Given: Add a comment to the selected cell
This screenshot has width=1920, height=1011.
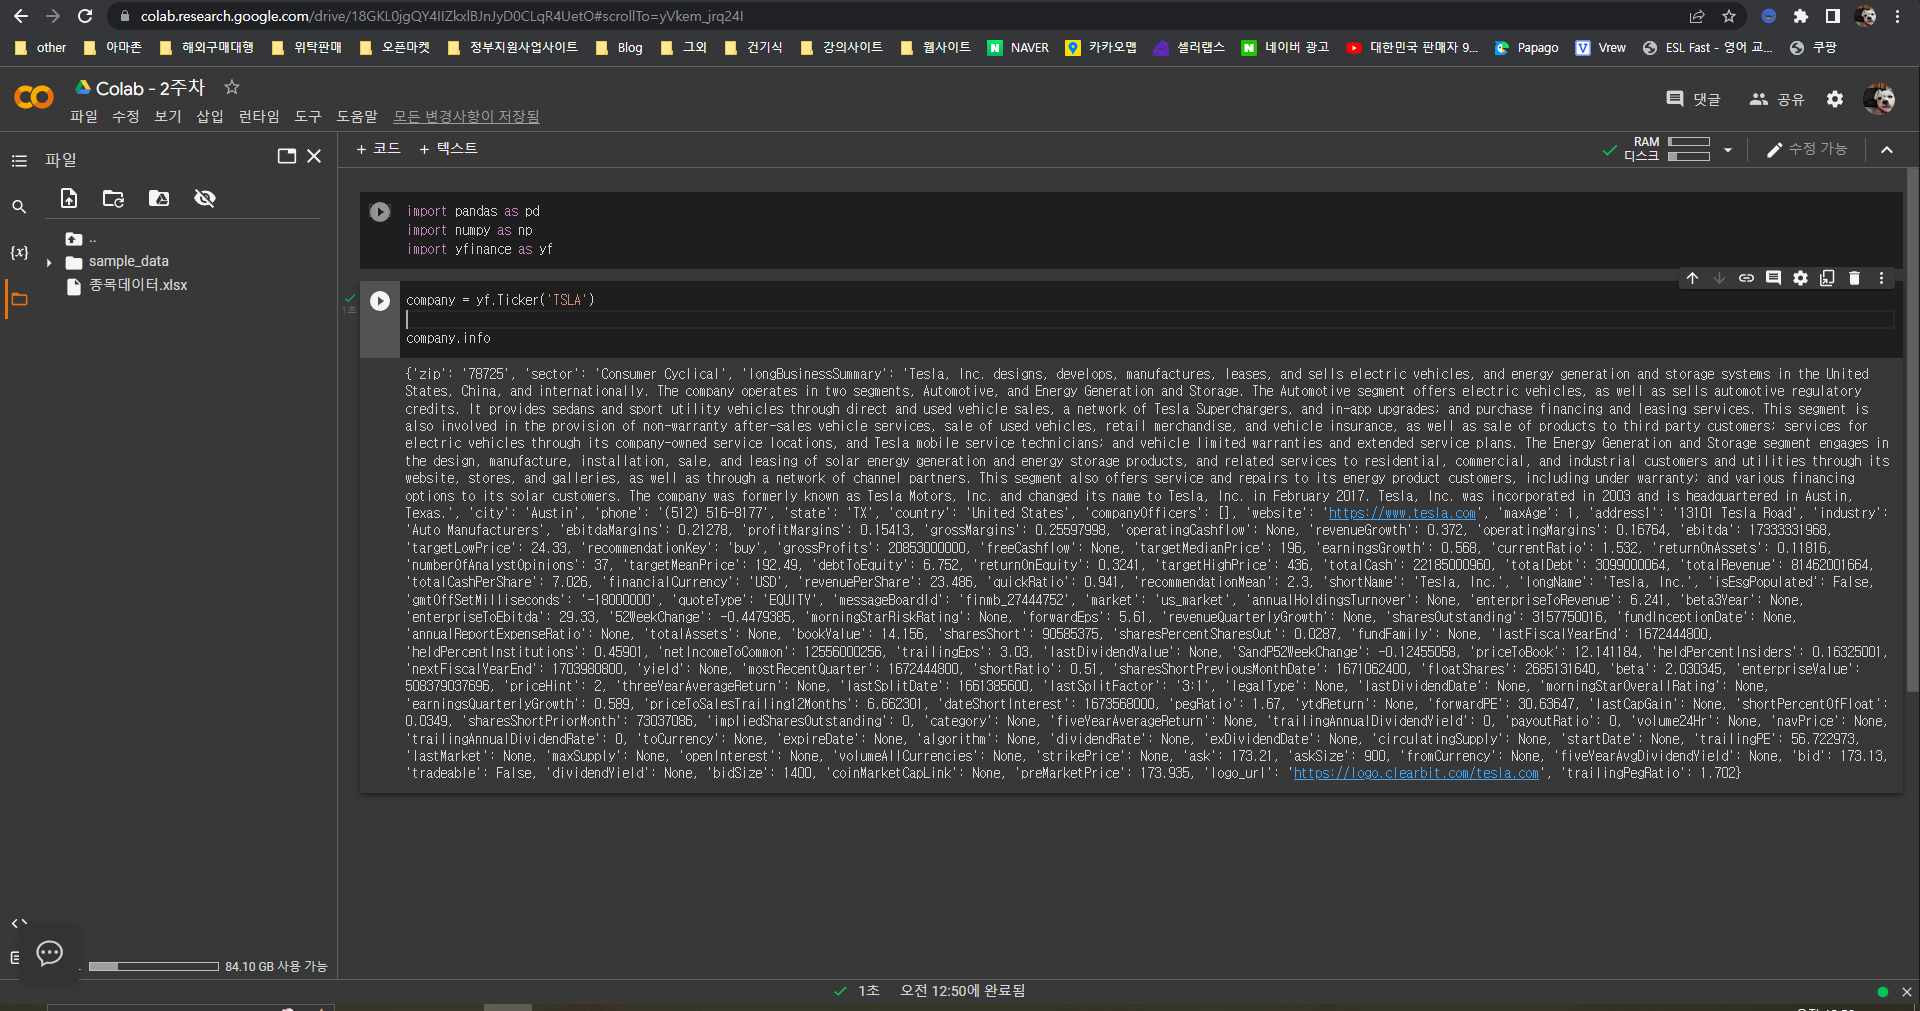Looking at the screenshot, I should click(1773, 278).
